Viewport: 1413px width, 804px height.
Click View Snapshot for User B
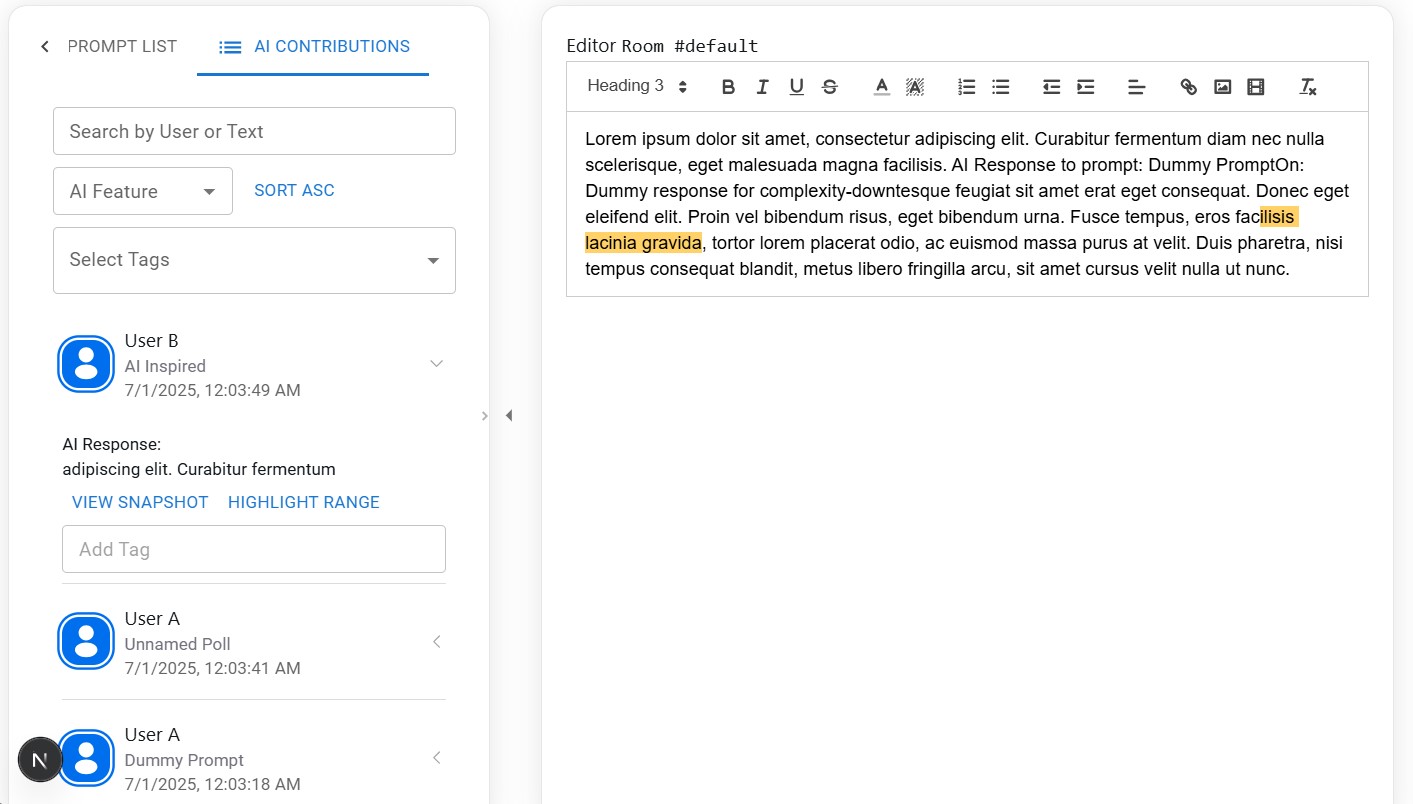click(x=140, y=502)
